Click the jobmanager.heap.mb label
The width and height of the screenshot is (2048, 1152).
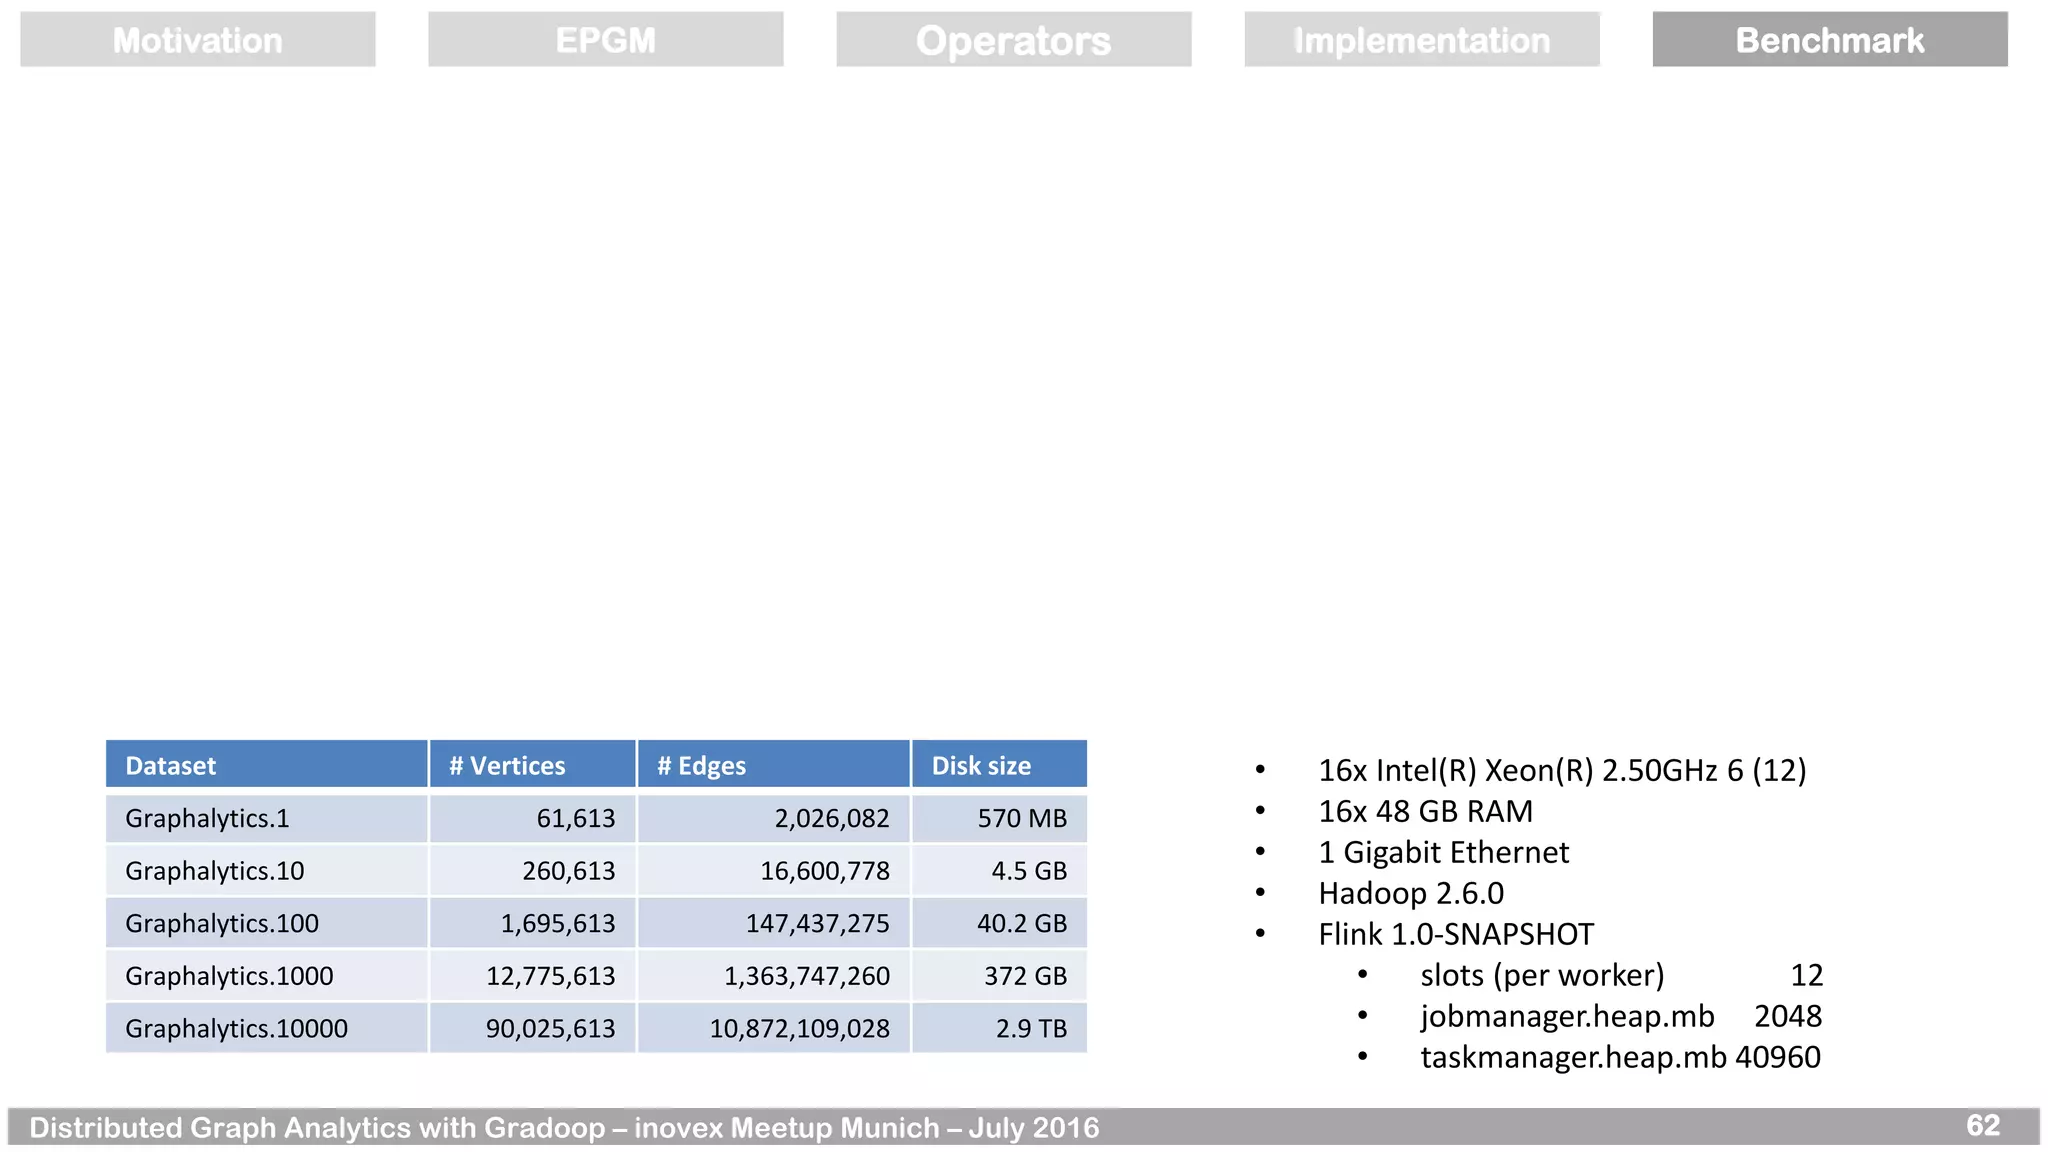point(1567,1016)
